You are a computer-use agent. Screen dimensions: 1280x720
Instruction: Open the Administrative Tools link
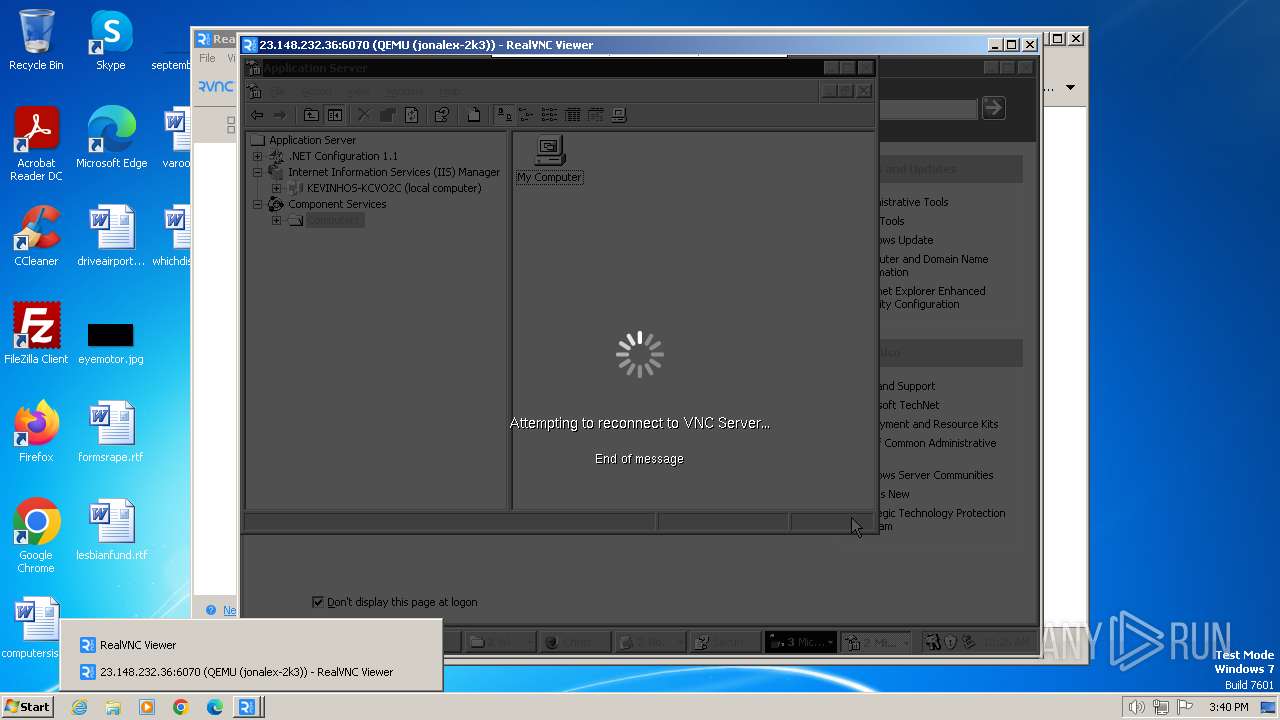point(914,202)
